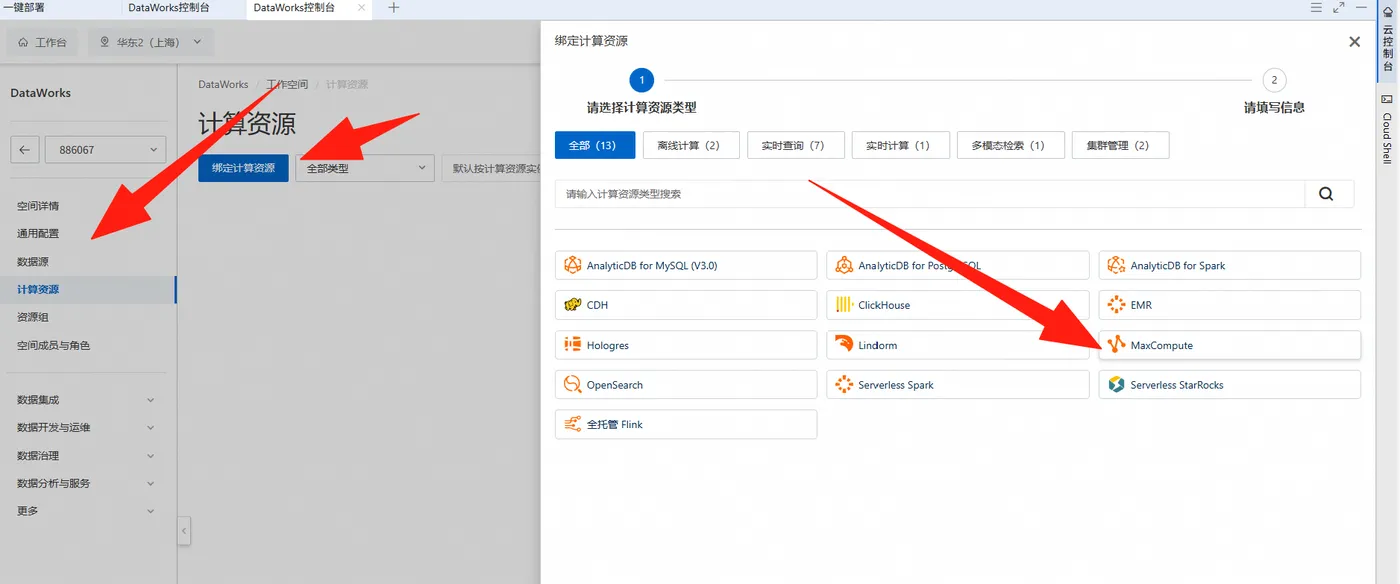
Task: Click the fullscreen expand icon in tab bar
Action: tap(1339, 8)
